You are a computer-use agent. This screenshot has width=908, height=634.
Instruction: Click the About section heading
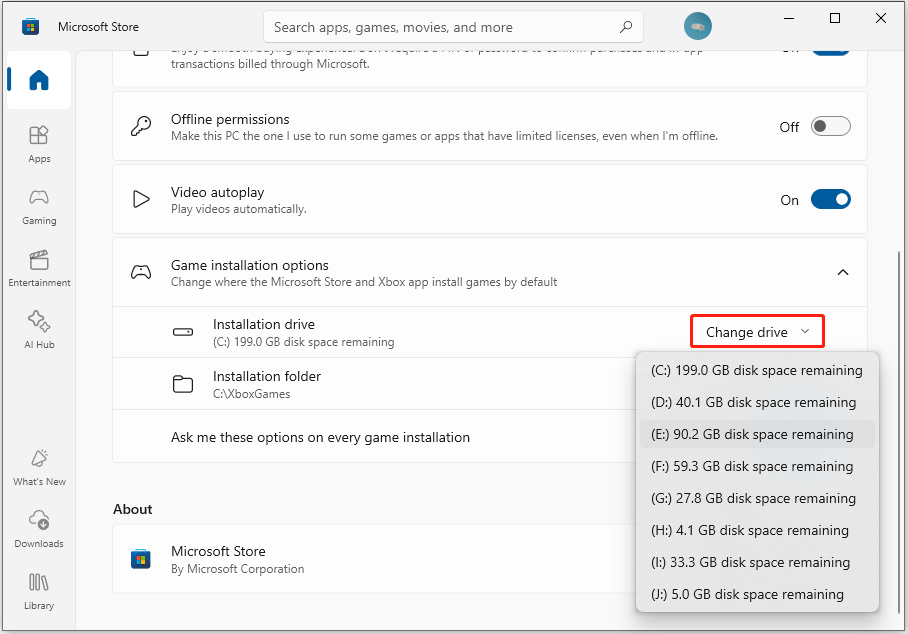point(133,510)
